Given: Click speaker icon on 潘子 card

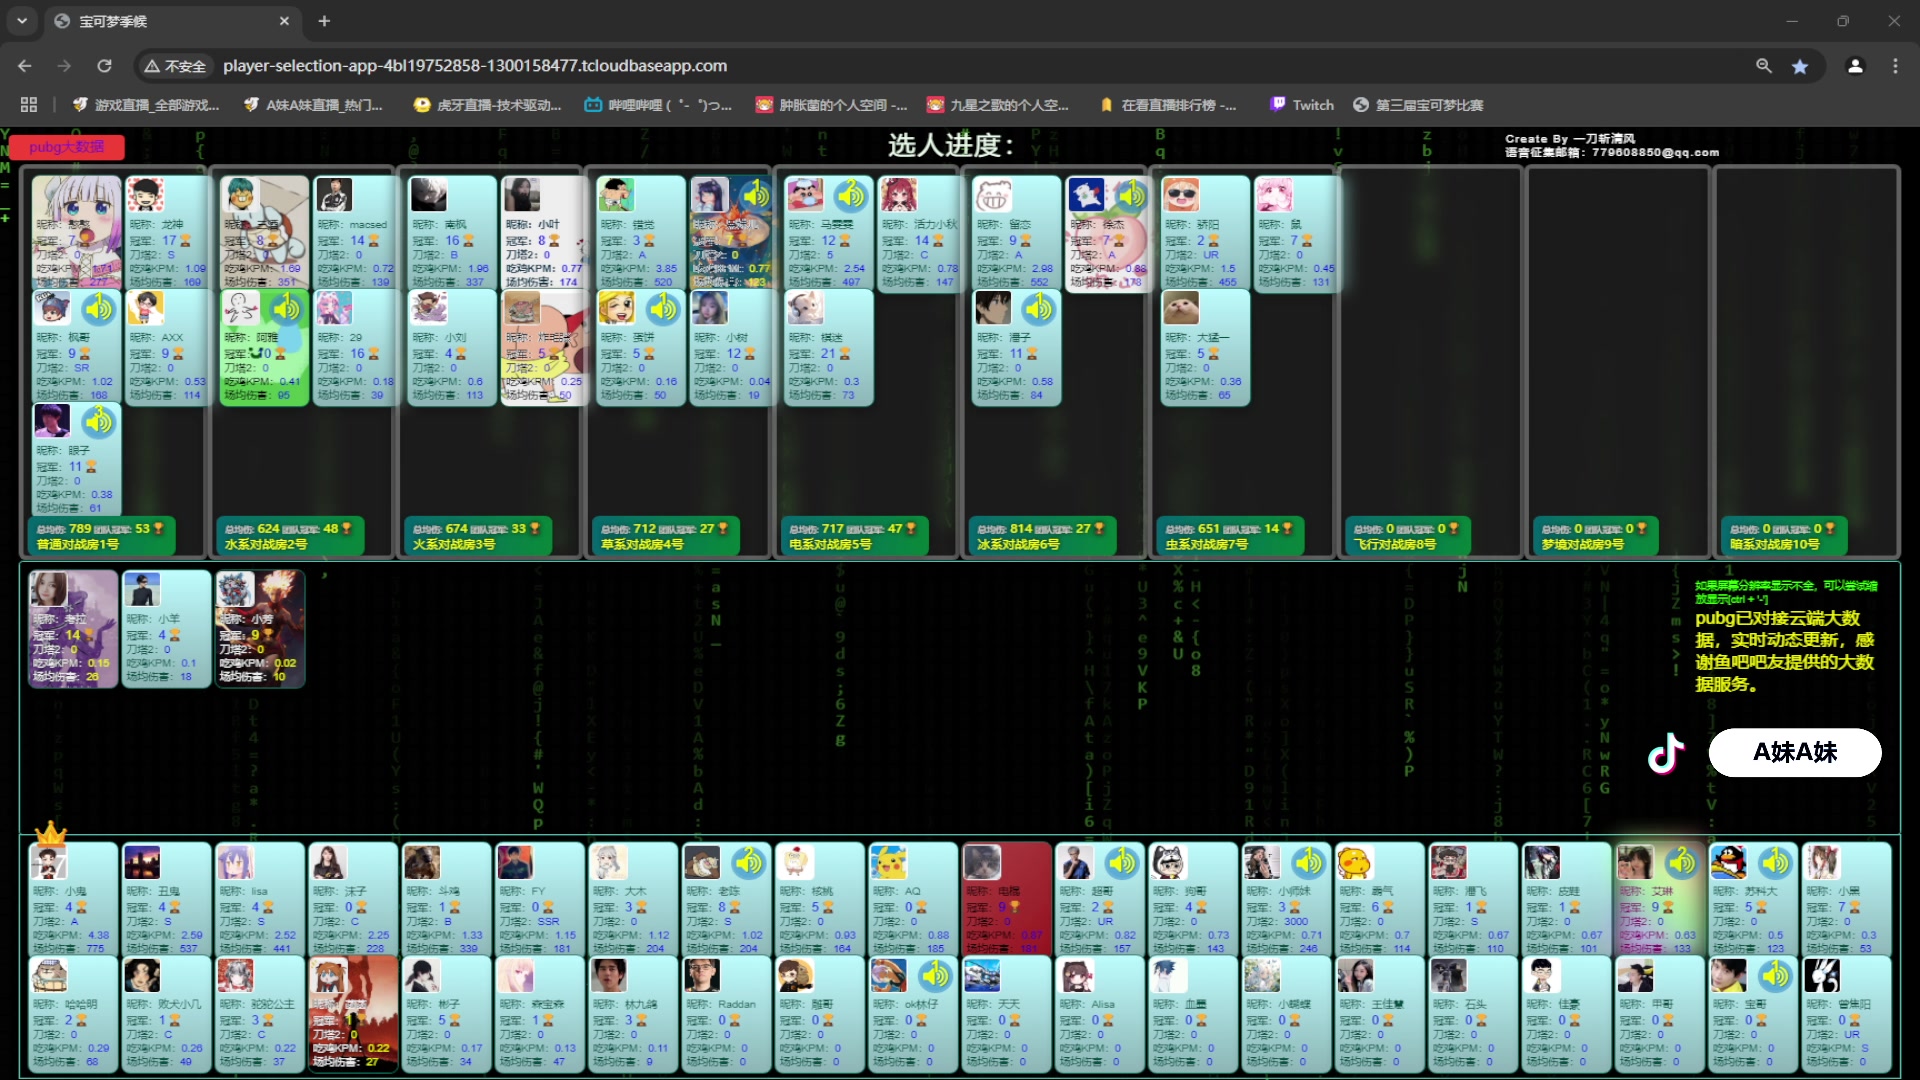Looking at the screenshot, I should [x=1039, y=309].
